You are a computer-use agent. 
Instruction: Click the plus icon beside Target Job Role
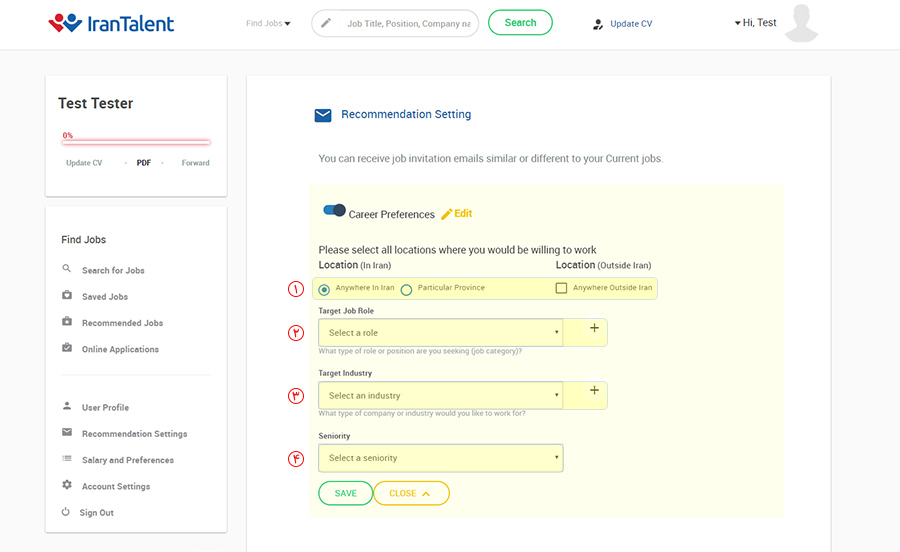594,328
